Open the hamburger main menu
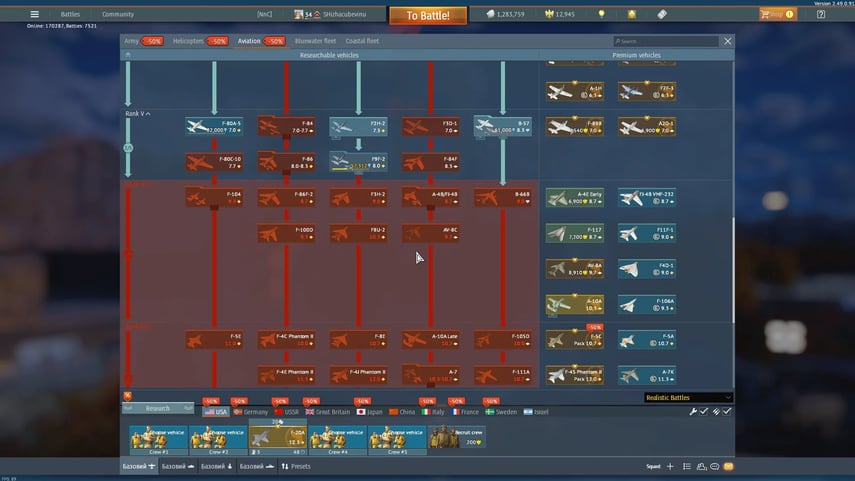 pyautogui.click(x=35, y=15)
